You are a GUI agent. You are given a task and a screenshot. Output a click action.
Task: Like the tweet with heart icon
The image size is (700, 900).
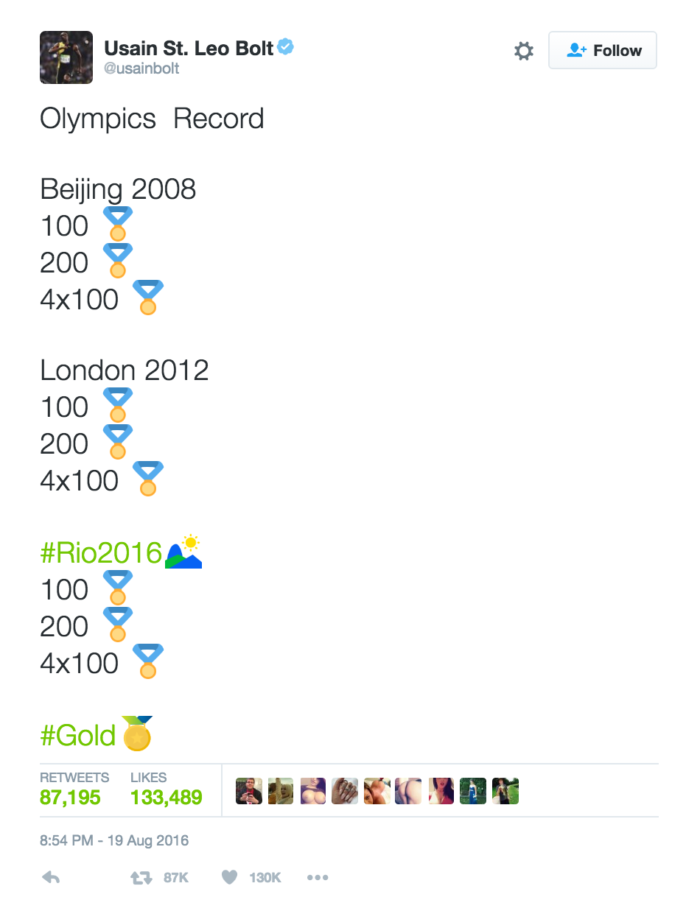pyautogui.click(x=230, y=877)
